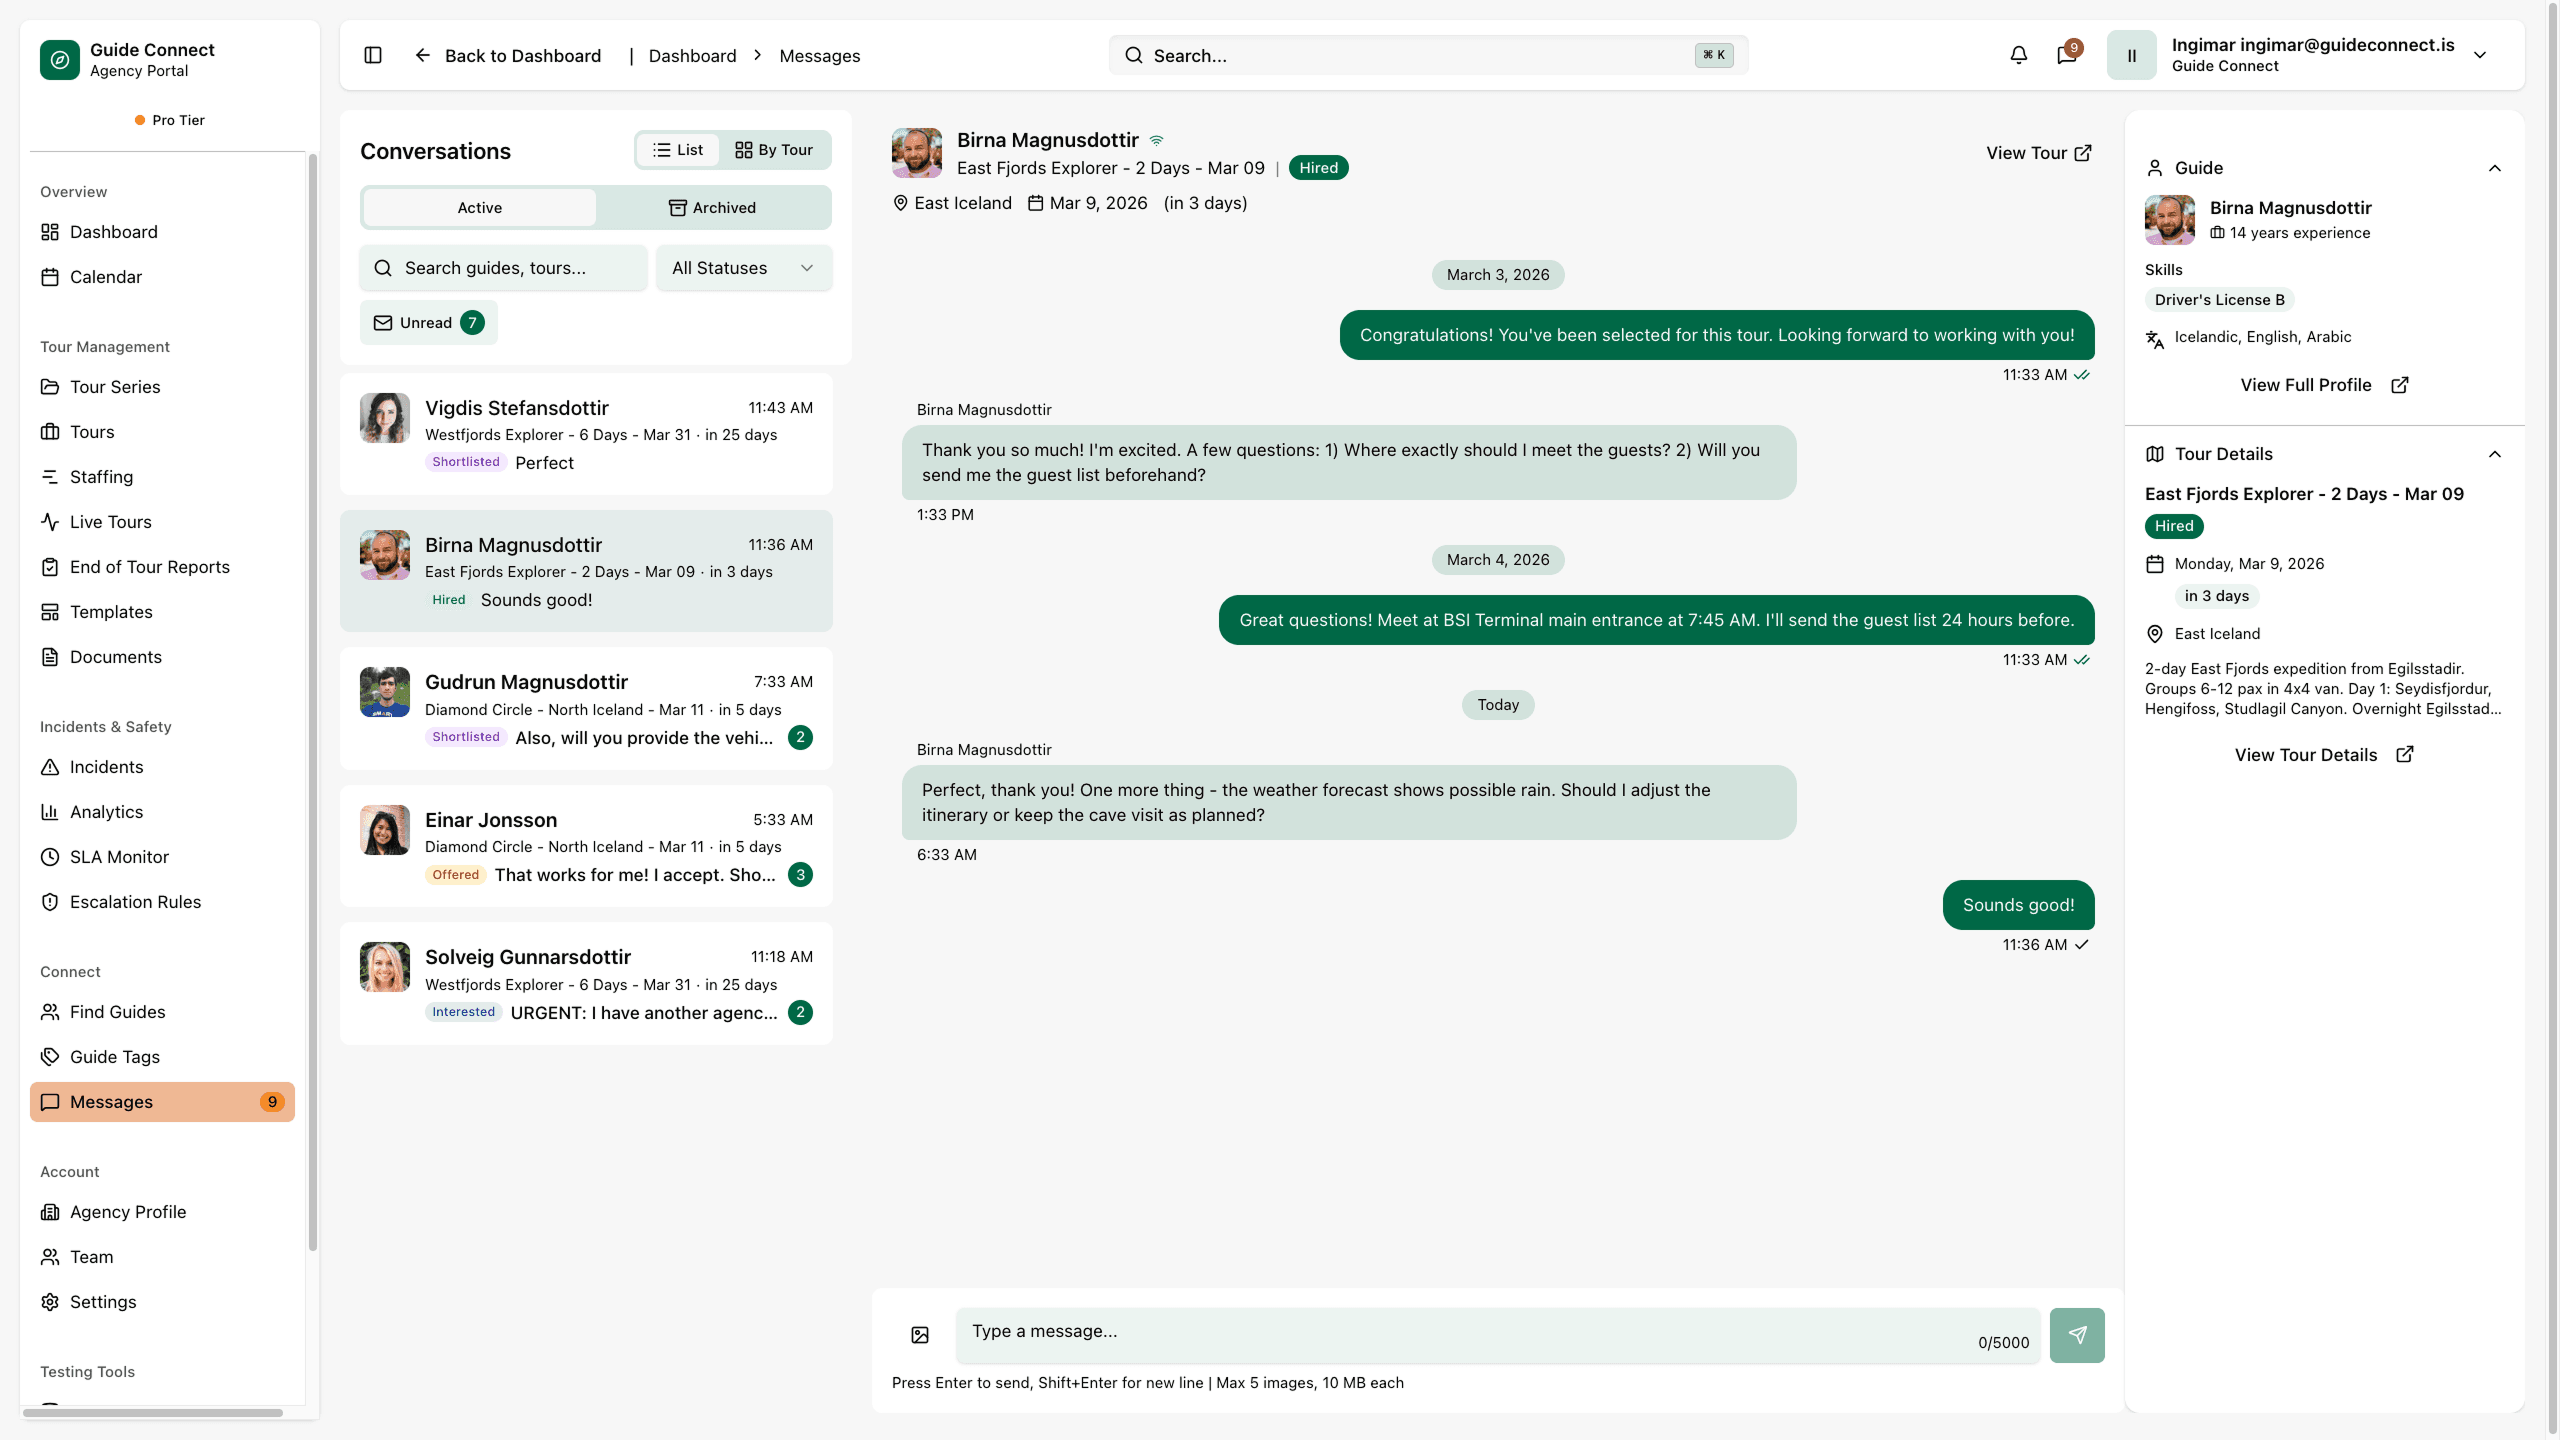
Task: Open SLA Monitor from the sidebar
Action: (118, 857)
